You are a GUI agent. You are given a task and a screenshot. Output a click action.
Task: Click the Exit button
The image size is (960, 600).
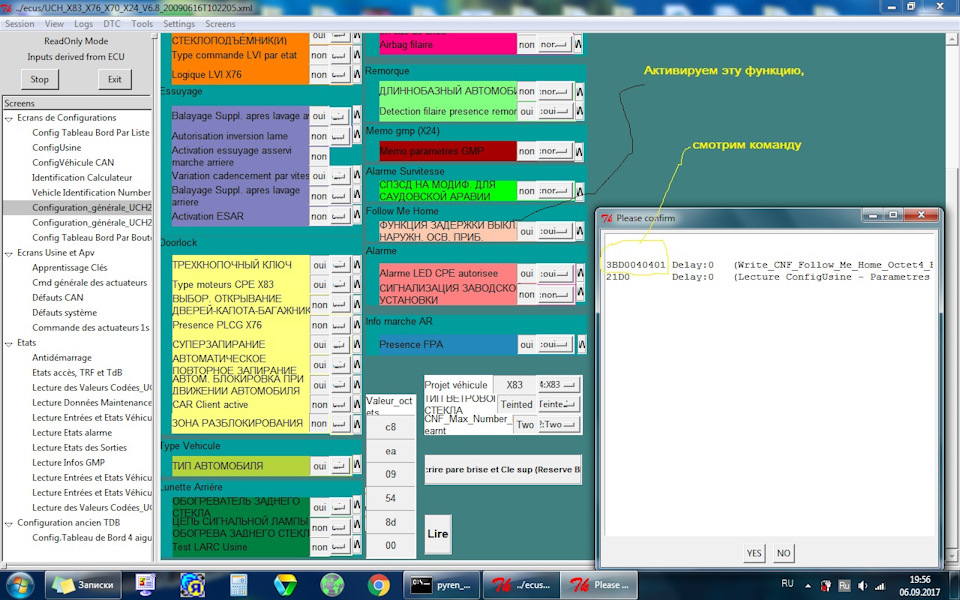pyautogui.click(x=114, y=79)
